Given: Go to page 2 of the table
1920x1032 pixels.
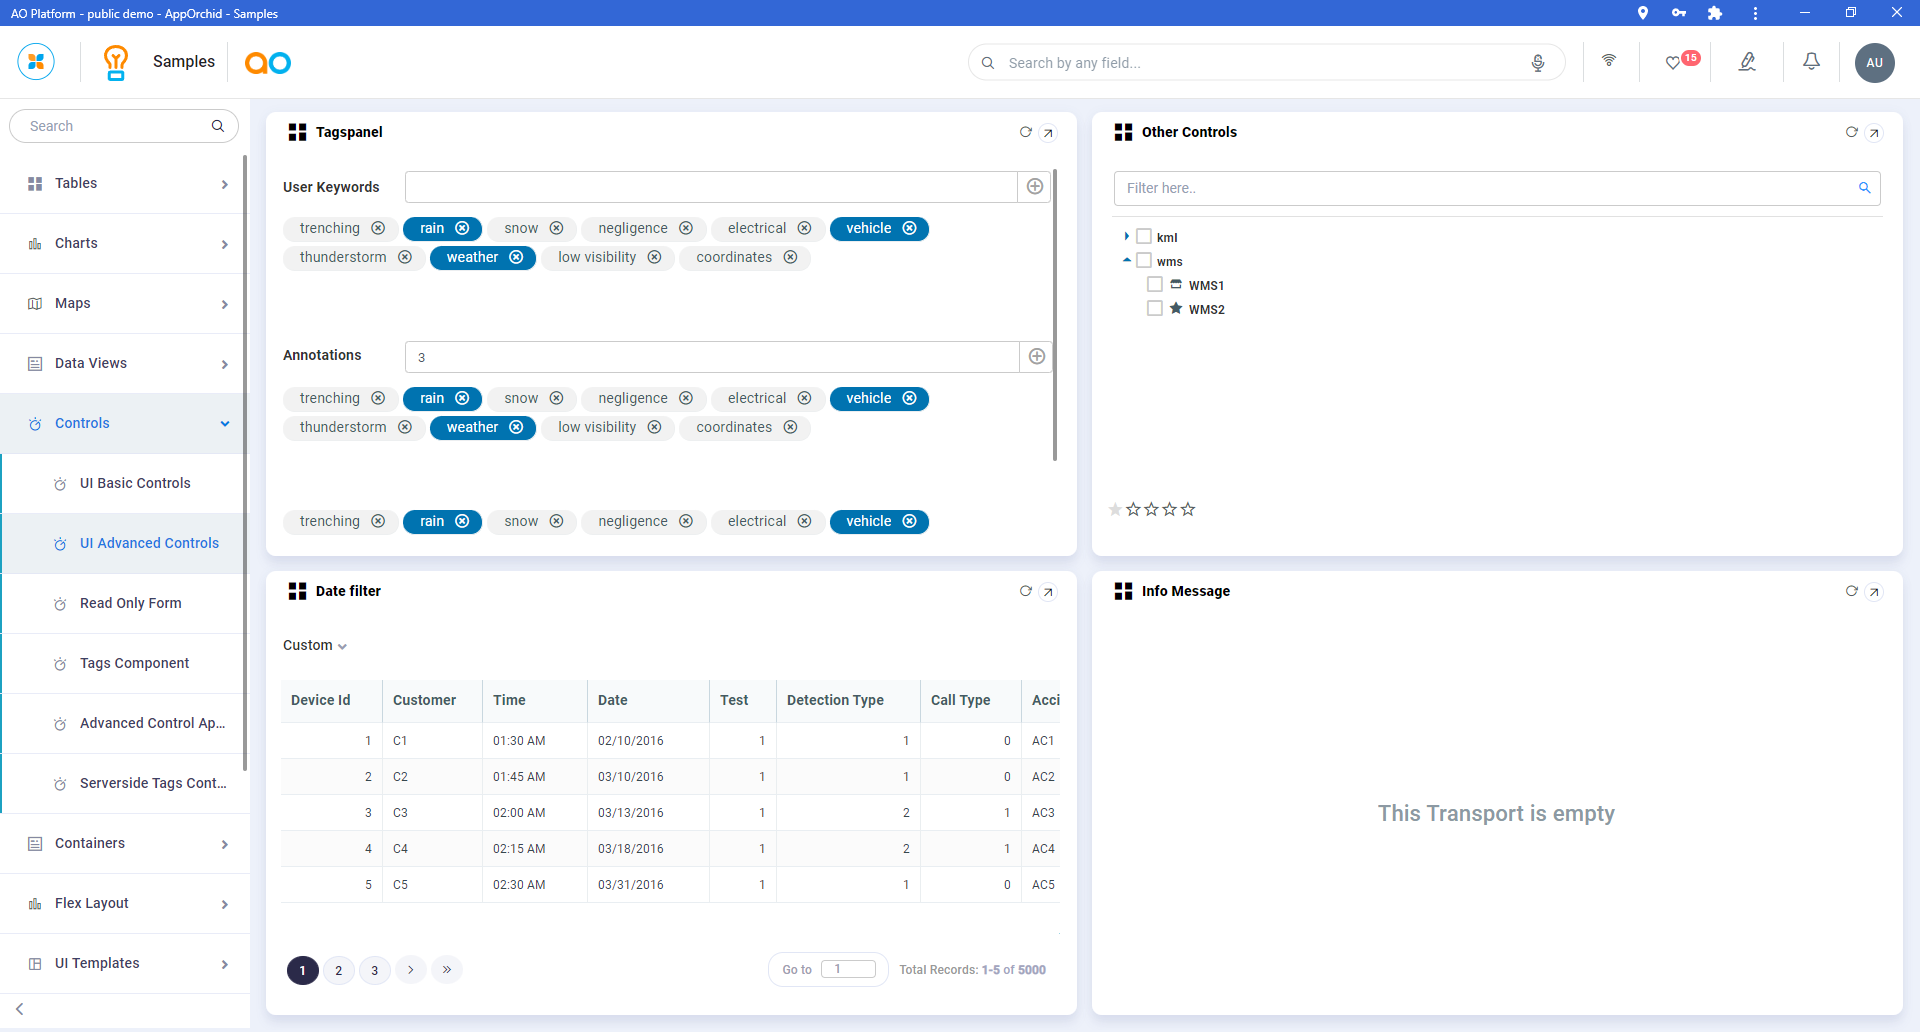Looking at the screenshot, I should point(339,970).
